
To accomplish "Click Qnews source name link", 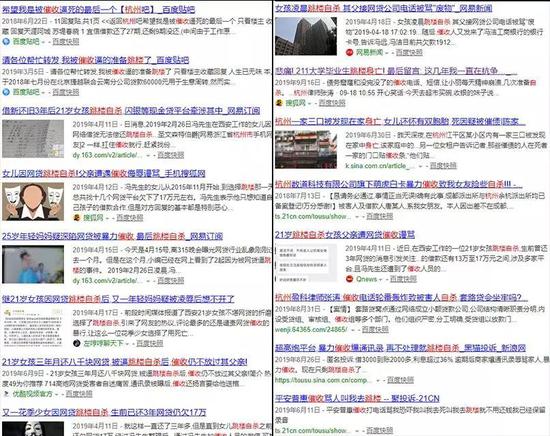I will point(367,279).
